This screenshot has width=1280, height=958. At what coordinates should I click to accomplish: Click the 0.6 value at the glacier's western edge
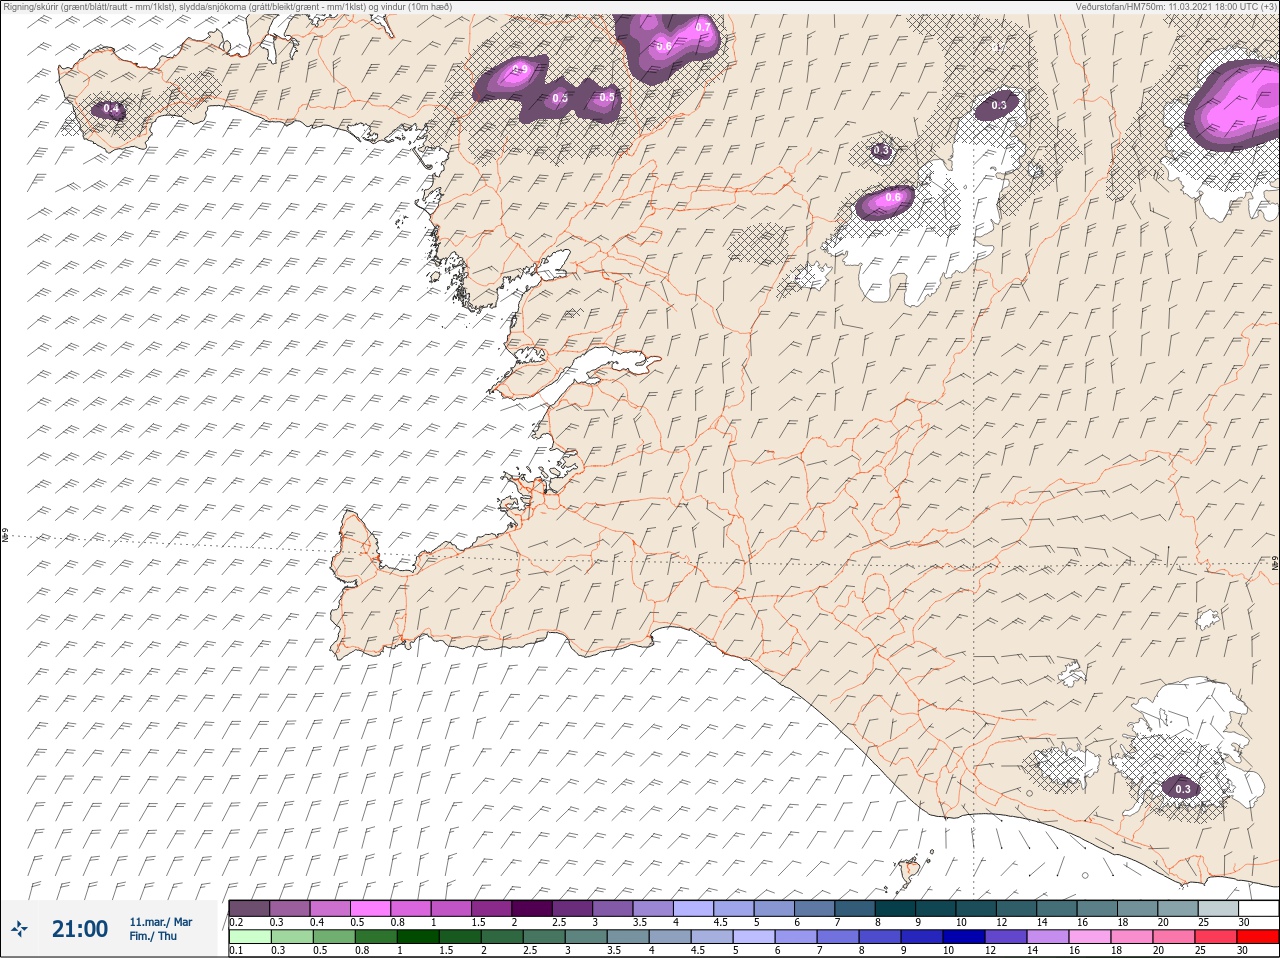893,198
